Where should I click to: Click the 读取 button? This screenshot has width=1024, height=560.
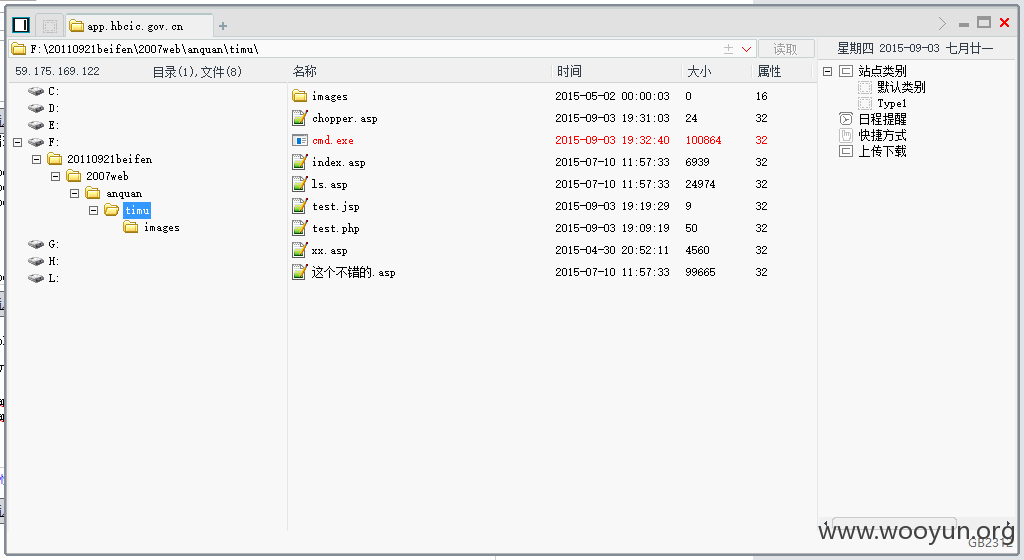coord(786,49)
